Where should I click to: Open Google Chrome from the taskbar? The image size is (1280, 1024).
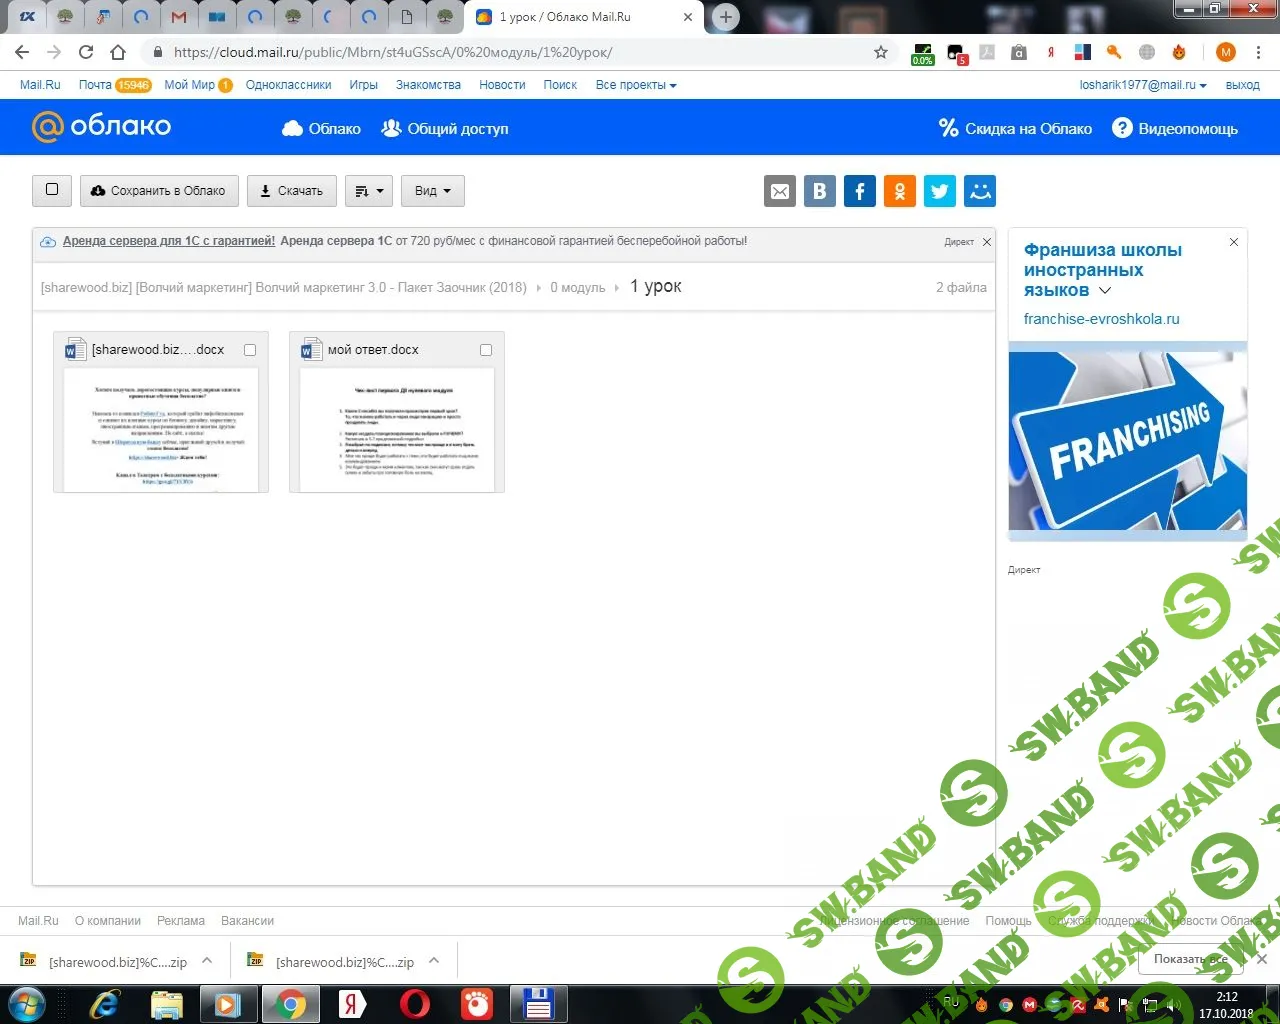pos(290,1004)
